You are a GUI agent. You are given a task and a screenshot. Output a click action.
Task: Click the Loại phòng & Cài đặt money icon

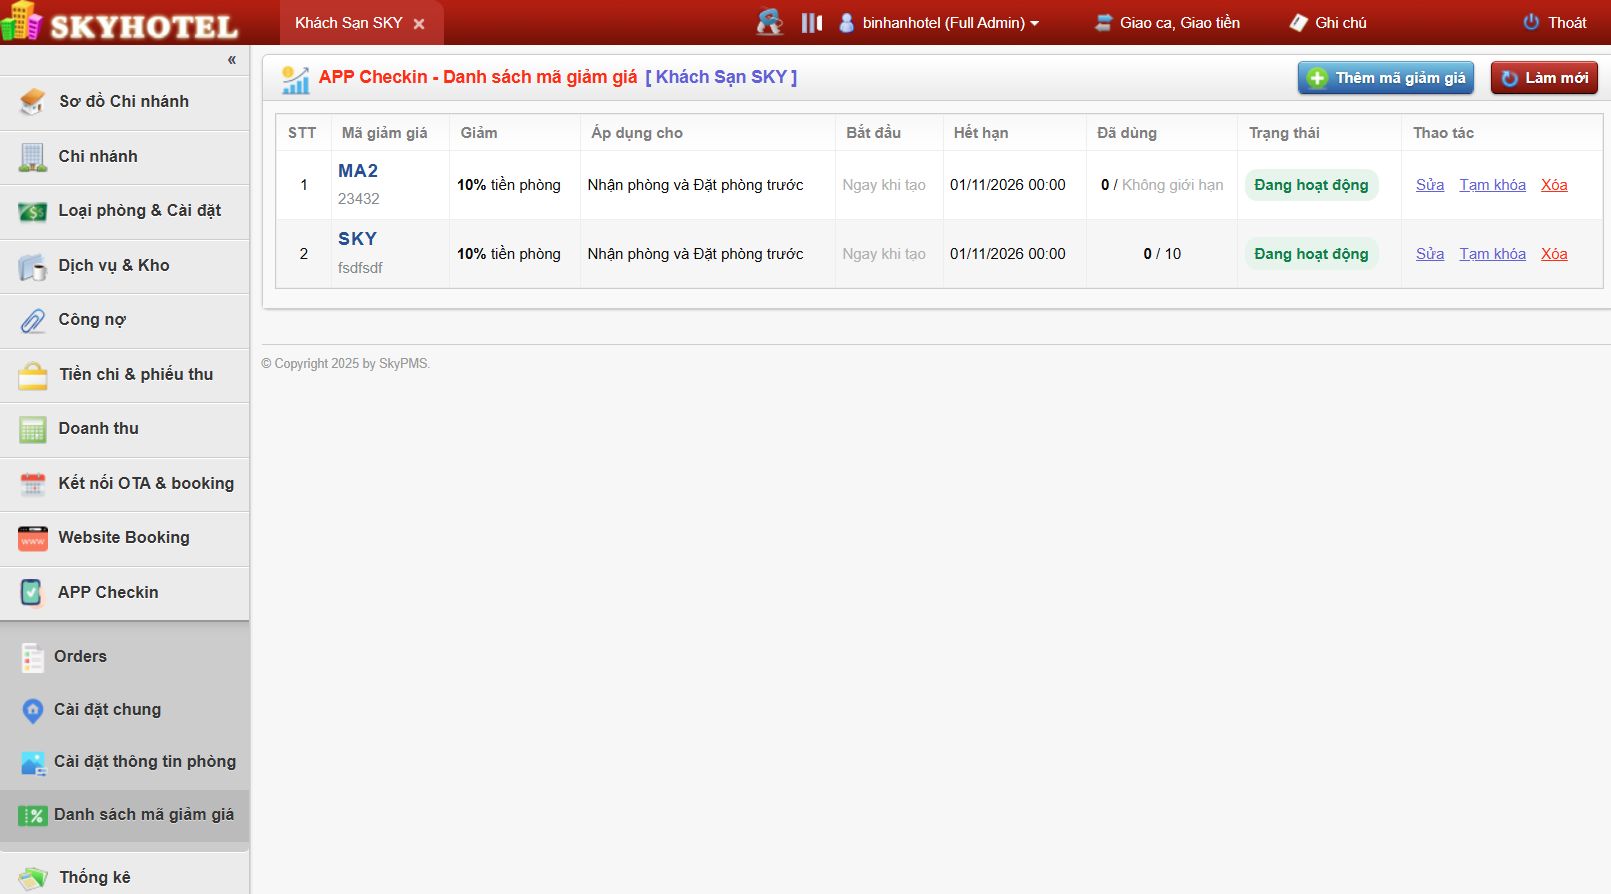click(32, 211)
